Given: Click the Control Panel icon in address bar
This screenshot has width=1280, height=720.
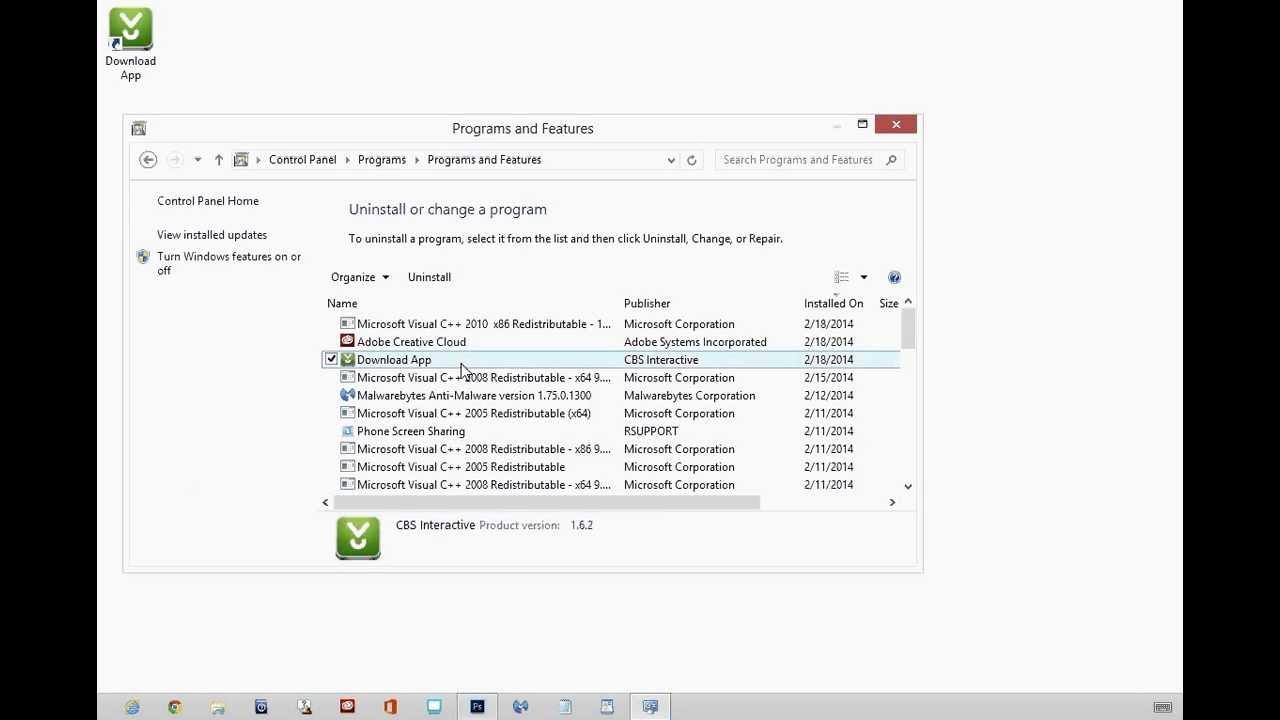Looking at the screenshot, I should pos(241,160).
